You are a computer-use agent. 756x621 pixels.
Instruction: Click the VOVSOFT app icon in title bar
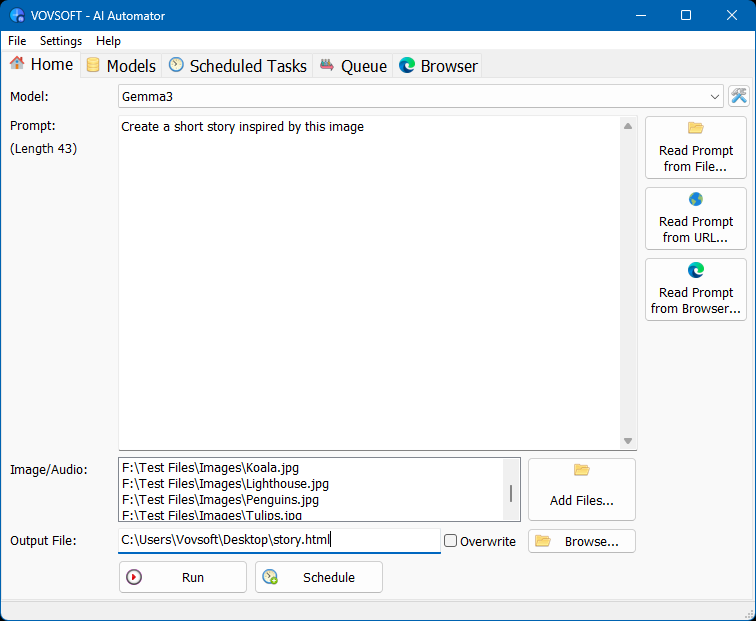pyautogui.click(x=17, y=15)
